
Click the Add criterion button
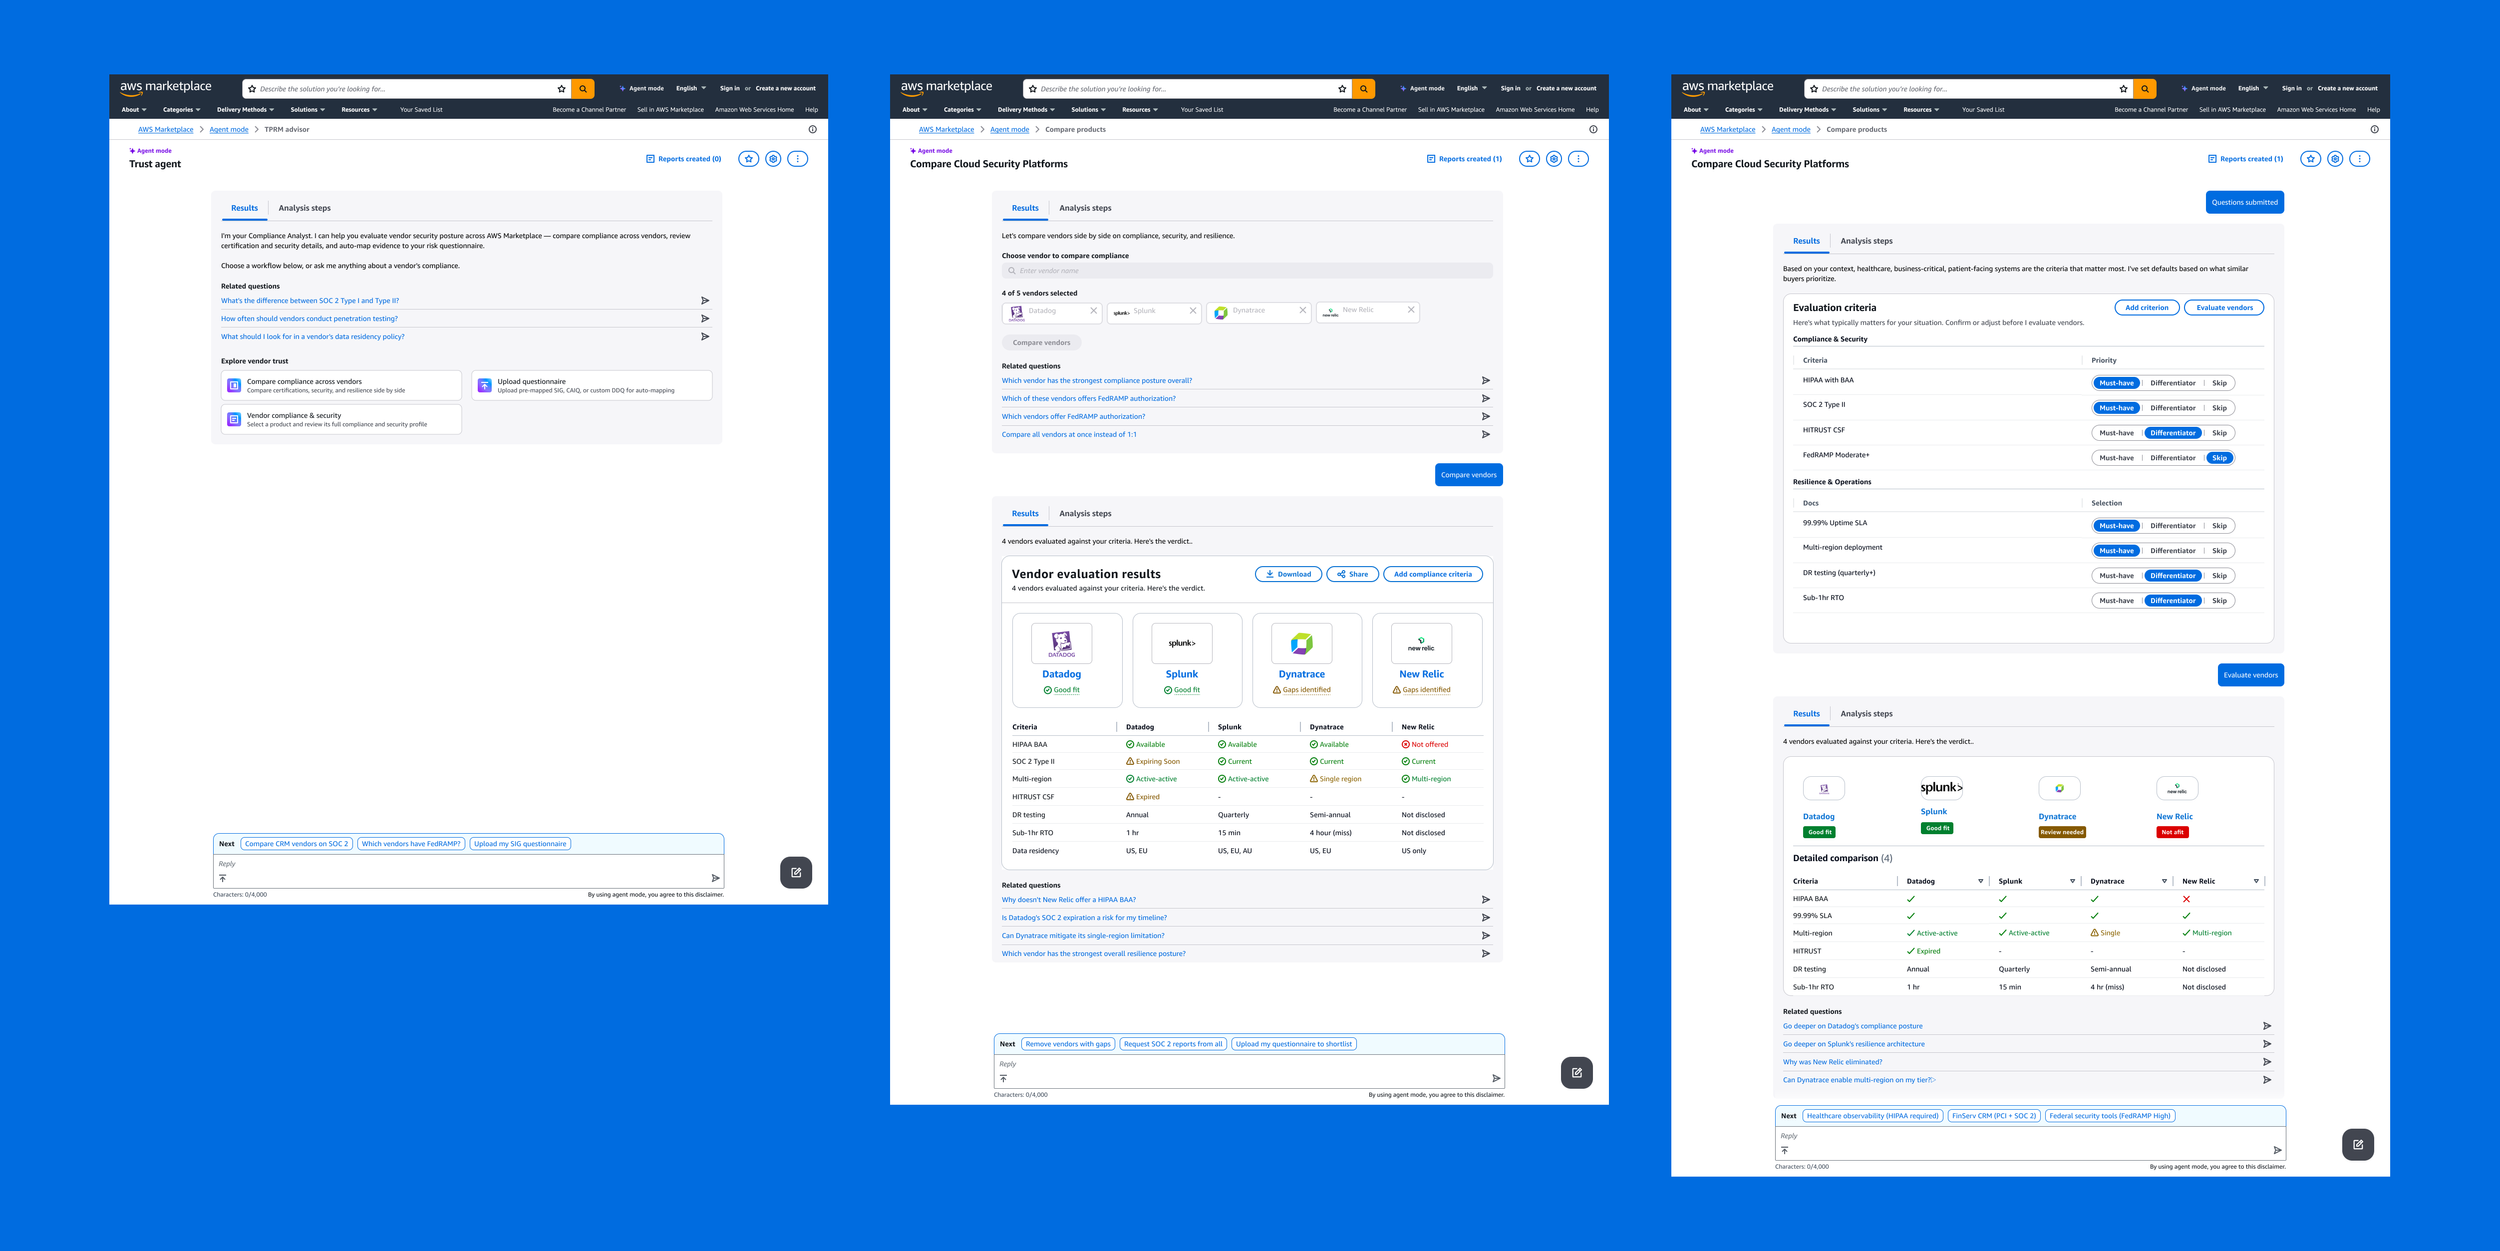[2147, 308]
